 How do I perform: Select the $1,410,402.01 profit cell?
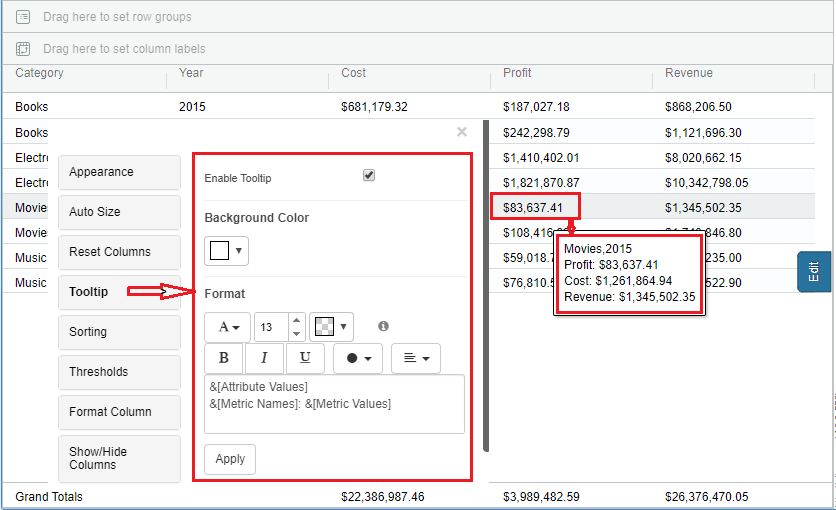(x=541, y=158)
